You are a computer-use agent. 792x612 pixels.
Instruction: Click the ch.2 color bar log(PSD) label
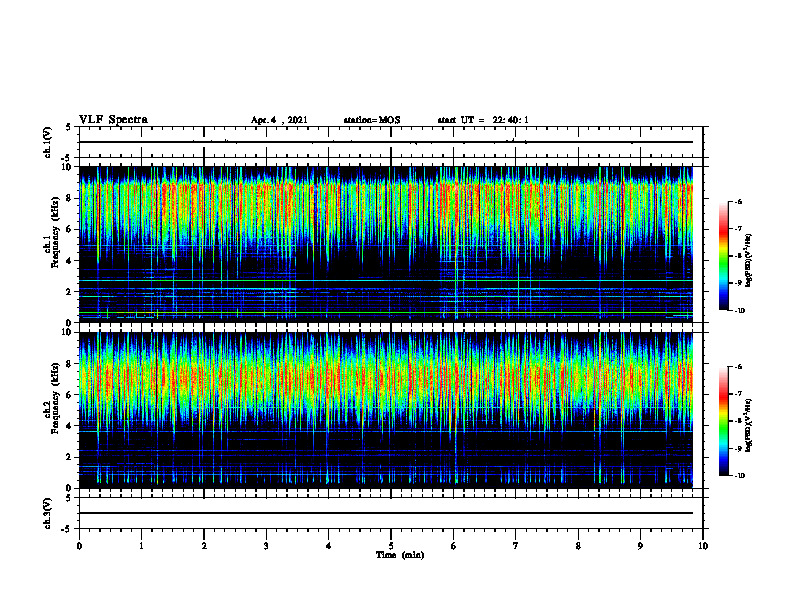click(749, 425)
